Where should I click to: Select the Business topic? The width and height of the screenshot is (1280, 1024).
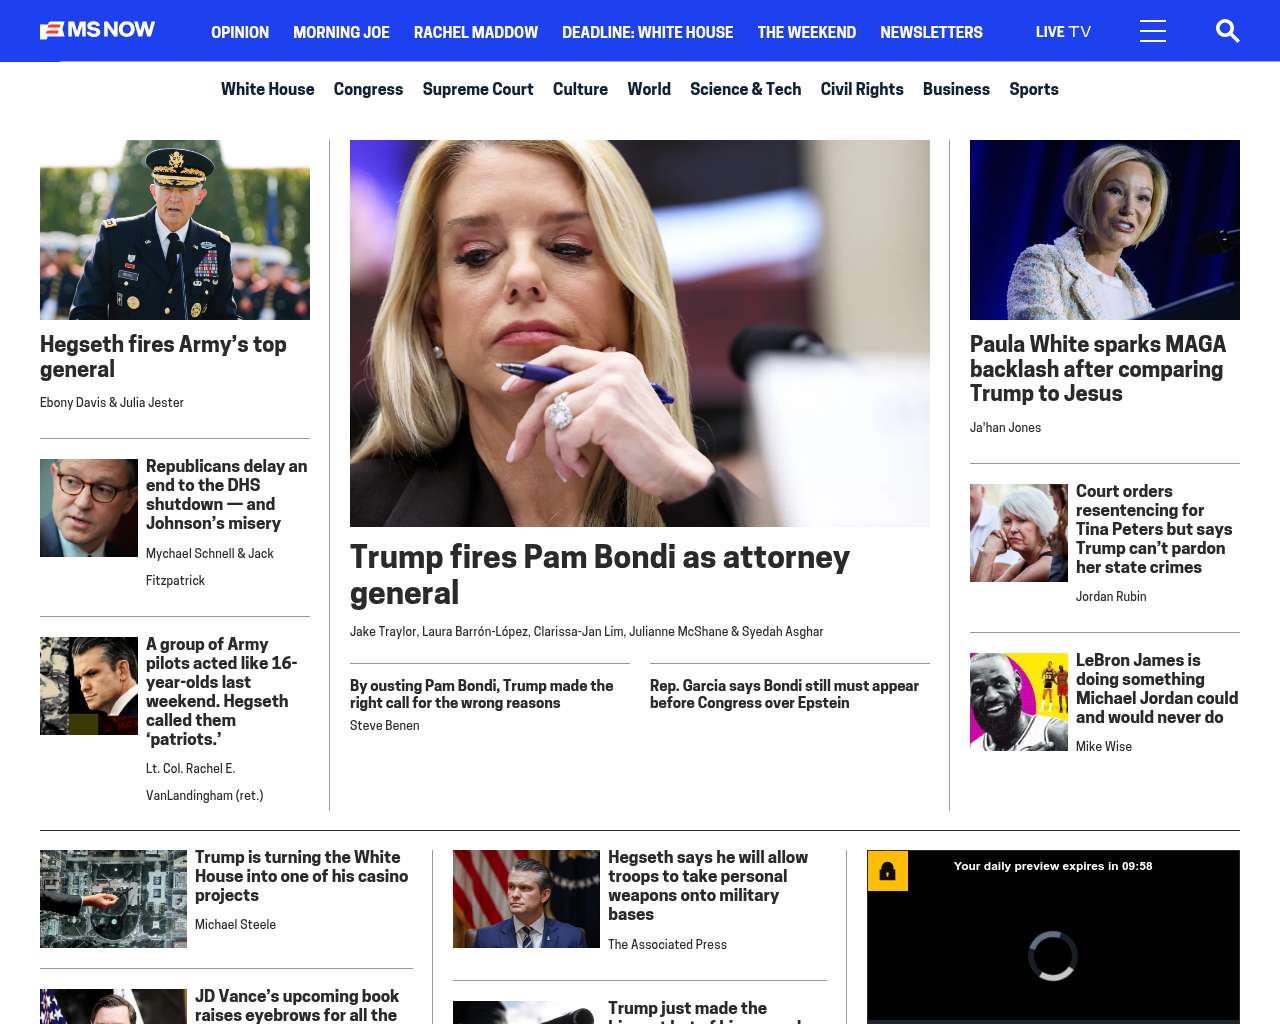pos(956,89)
